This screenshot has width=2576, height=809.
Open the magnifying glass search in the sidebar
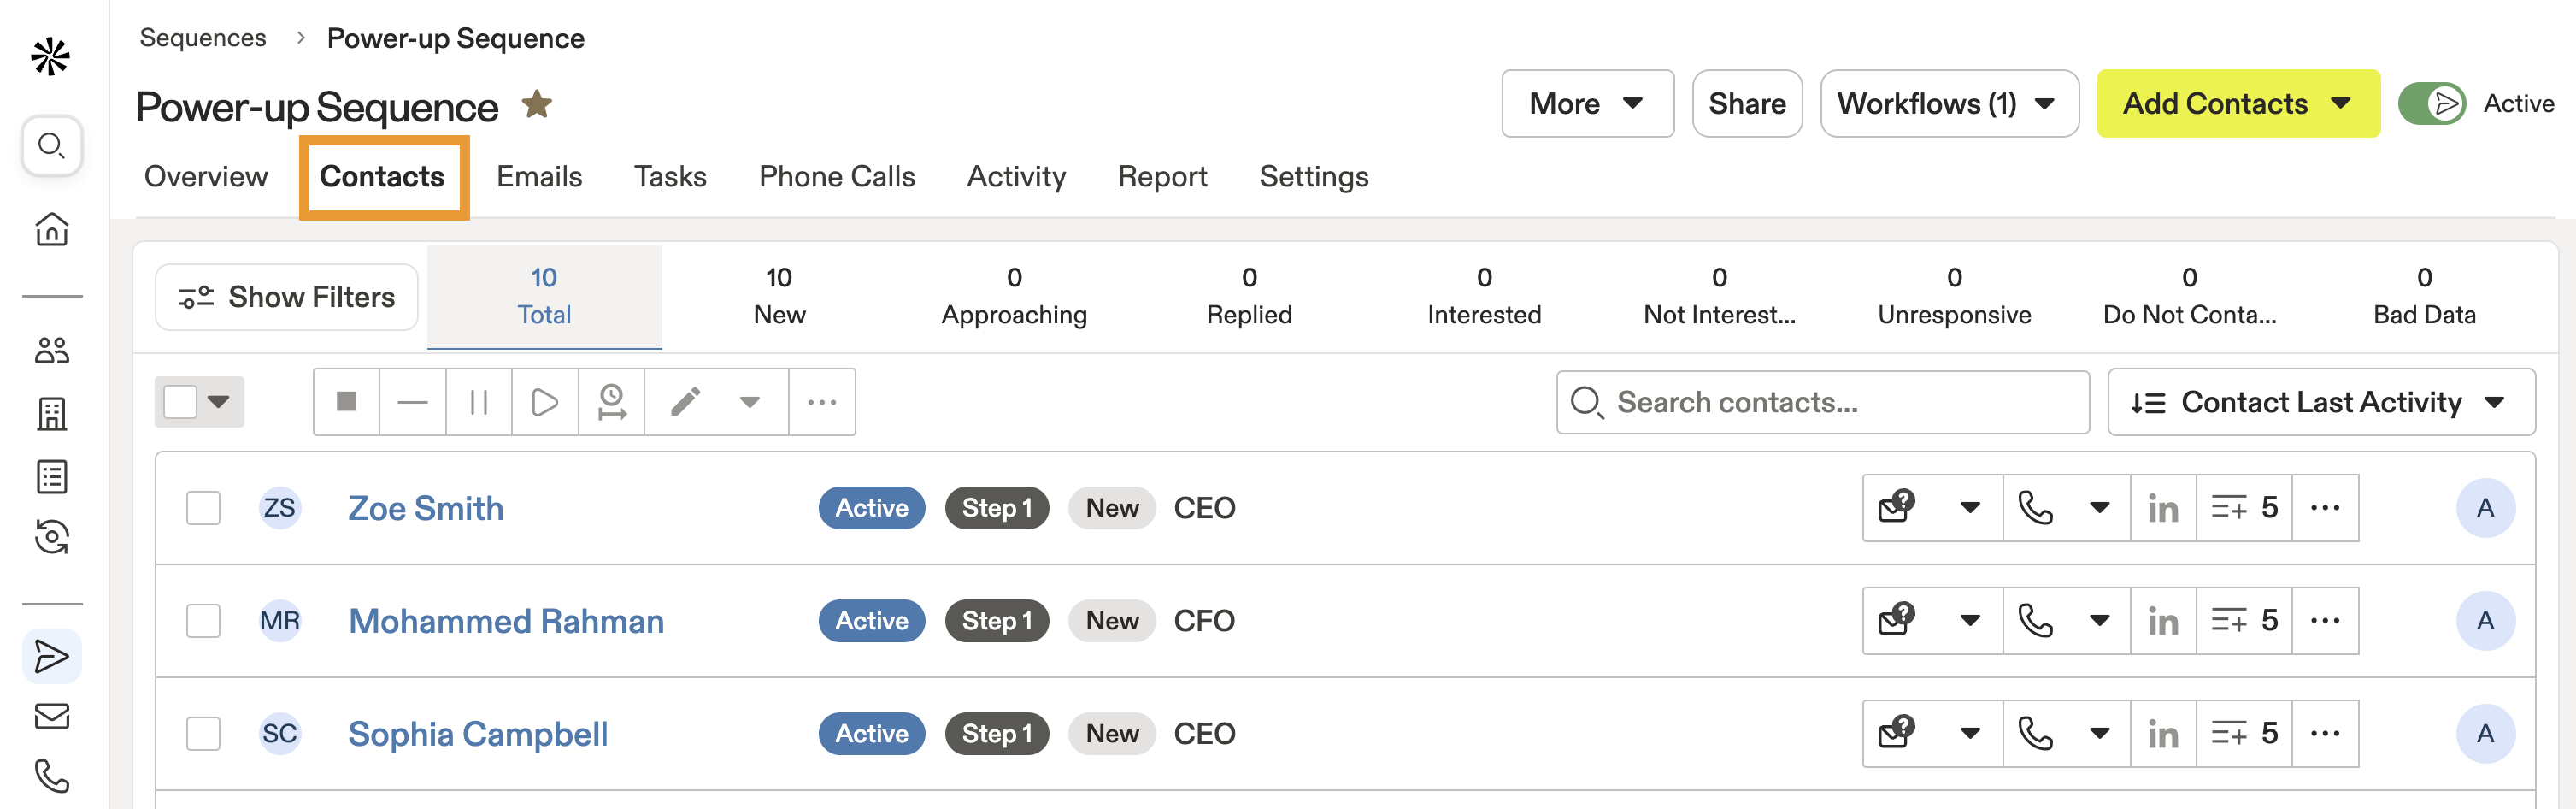click(51, 145)
